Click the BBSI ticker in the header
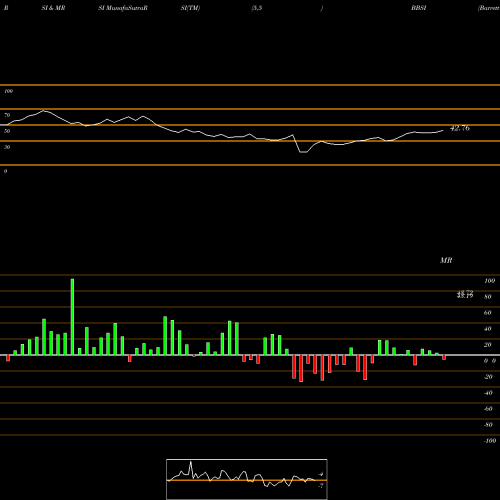 click(419, 8)
